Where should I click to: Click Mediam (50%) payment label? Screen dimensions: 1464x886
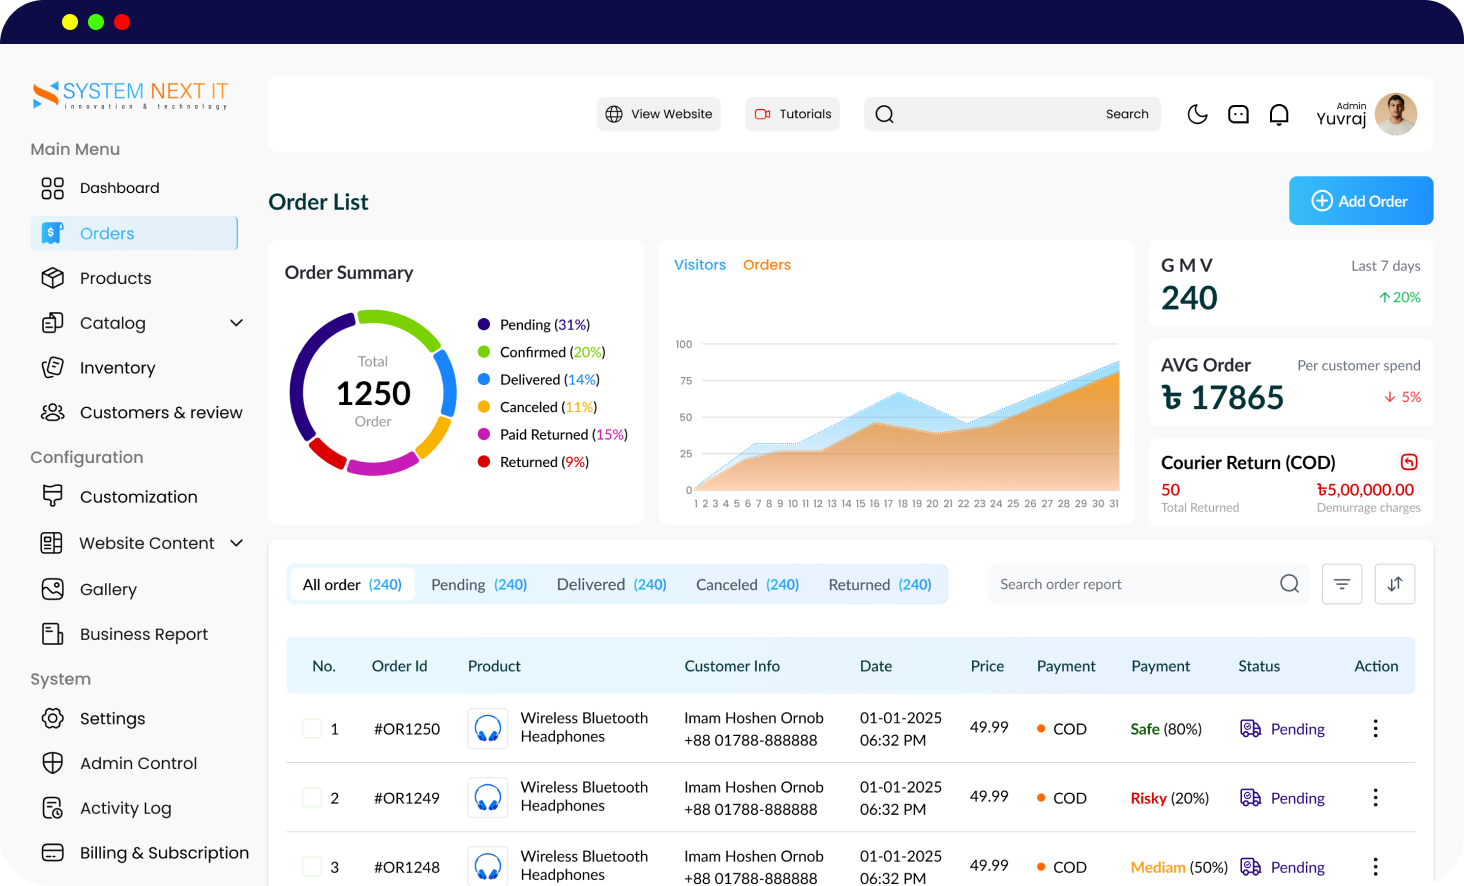(1179, 867)
